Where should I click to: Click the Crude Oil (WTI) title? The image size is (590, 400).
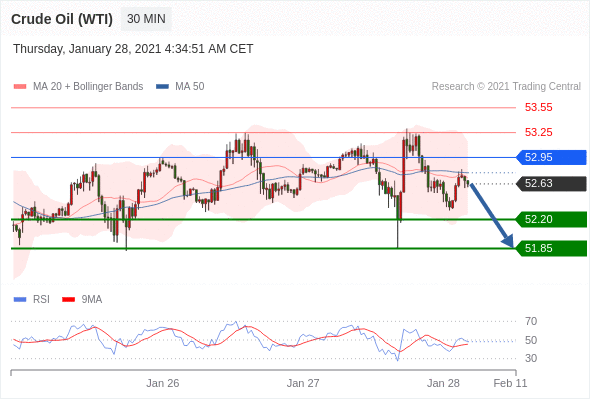click(x=62, y=19)
